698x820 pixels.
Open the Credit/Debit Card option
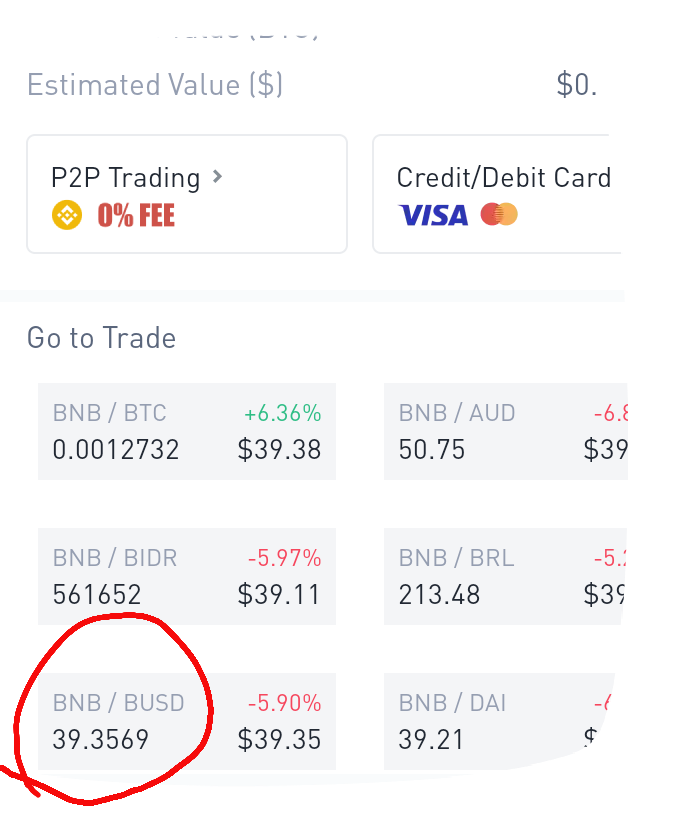pyautogui.click(x=497, y=194)
